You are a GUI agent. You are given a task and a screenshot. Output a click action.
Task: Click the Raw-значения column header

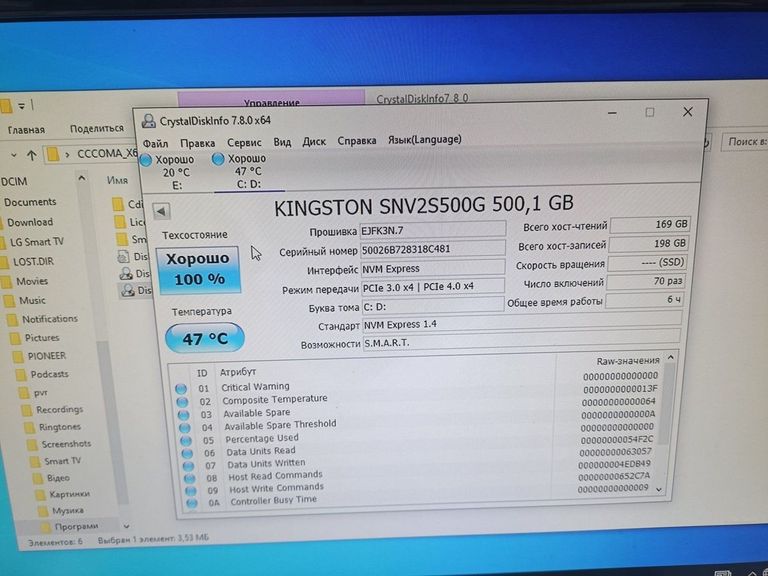click(x=628, y=361)
